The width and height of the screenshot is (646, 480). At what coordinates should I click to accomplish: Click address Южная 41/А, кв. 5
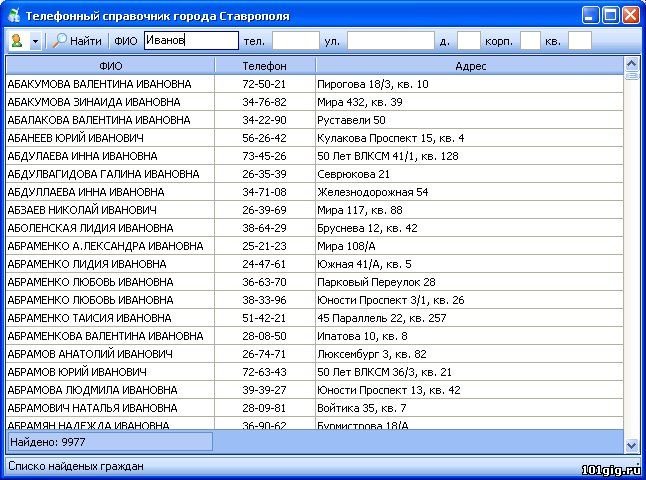click(364, 265)
